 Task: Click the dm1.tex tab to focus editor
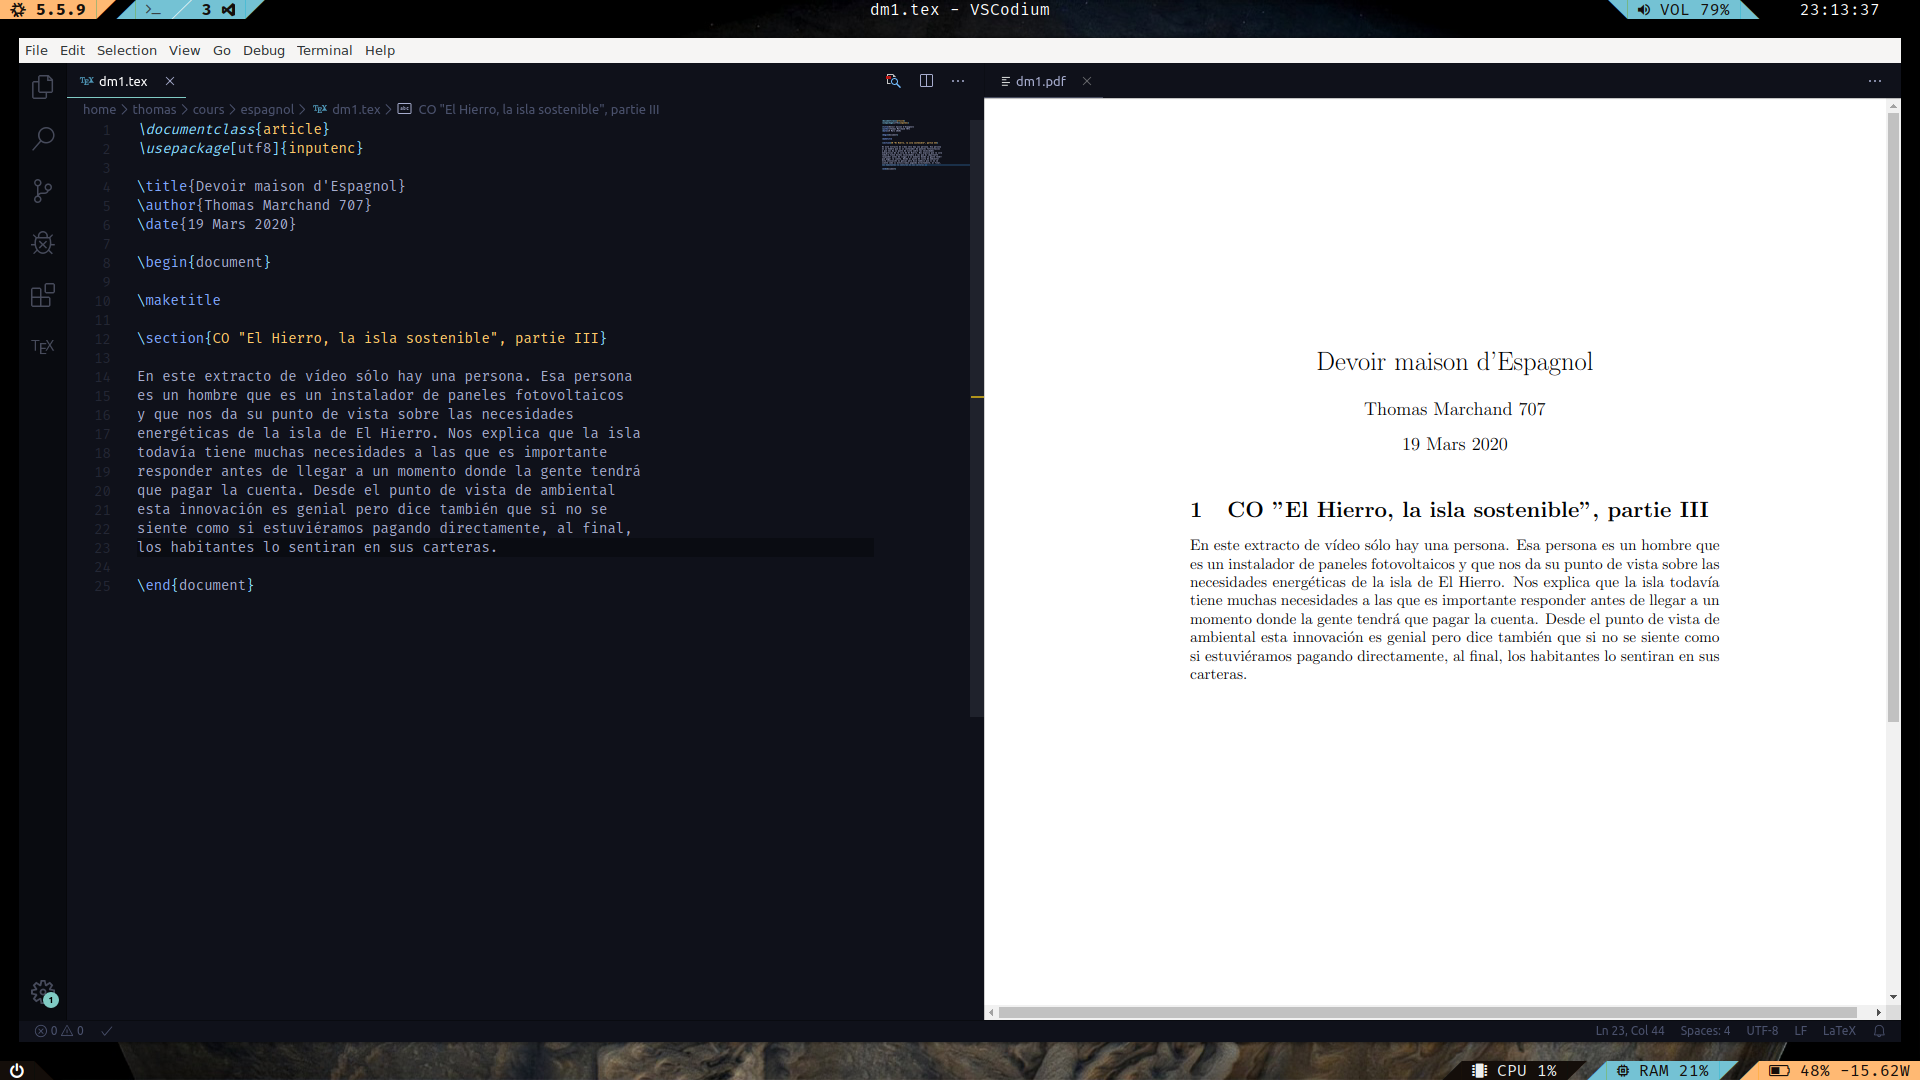coord(121,80)
